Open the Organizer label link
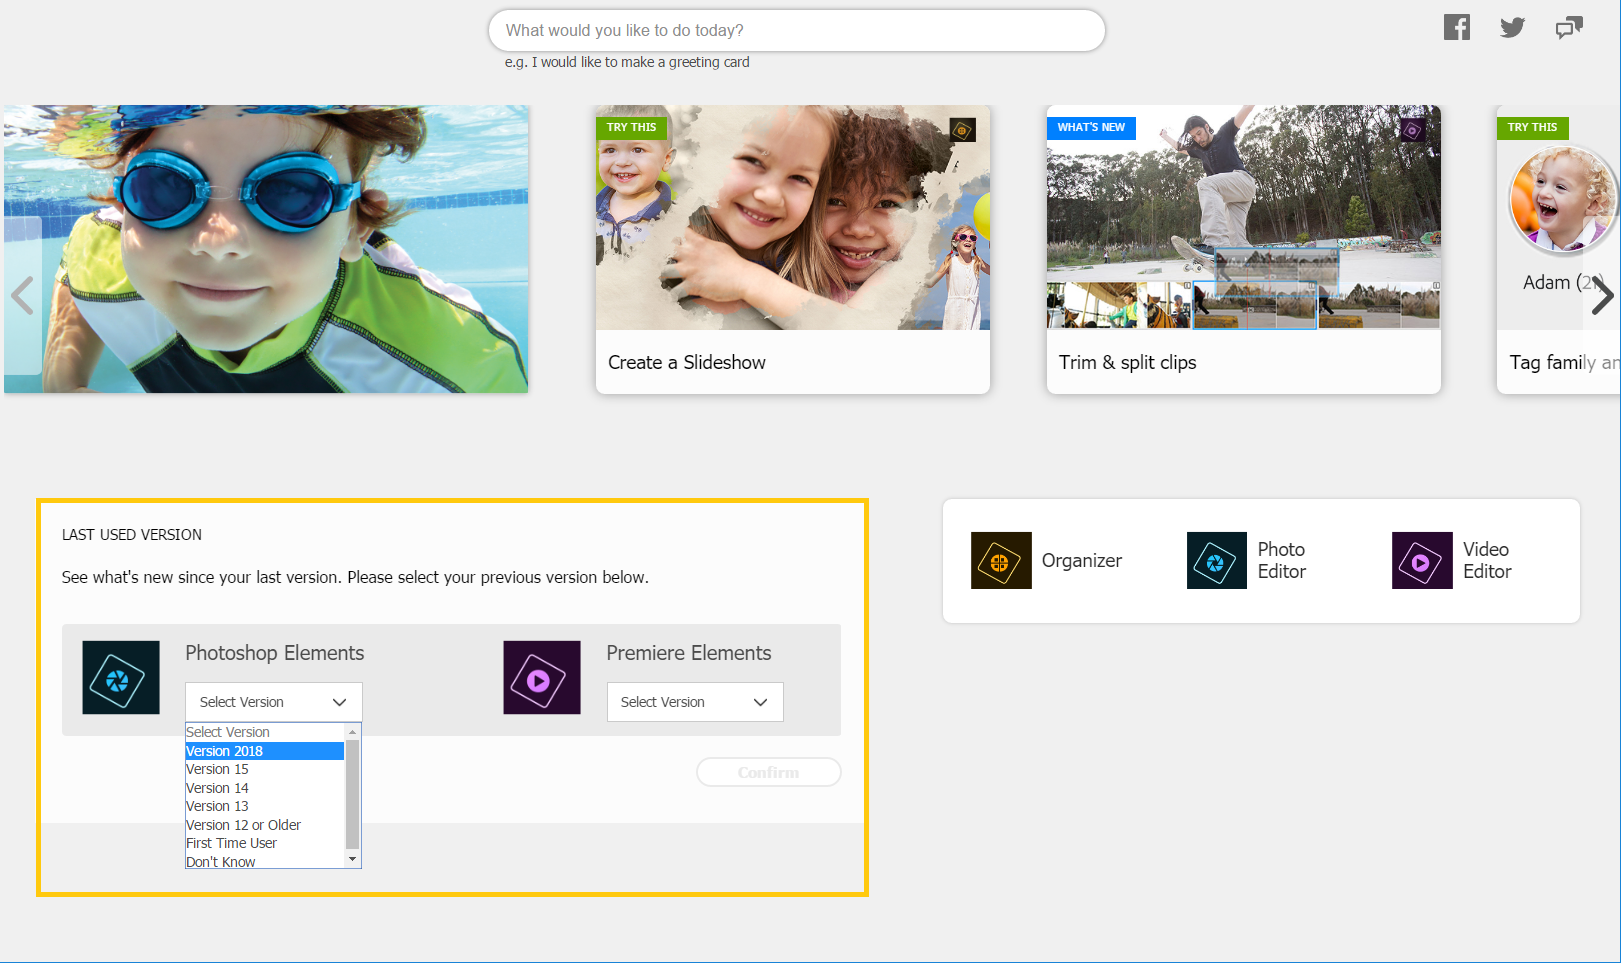The height and width of the screenshot is (963, 1621). tap(1082, 560)
